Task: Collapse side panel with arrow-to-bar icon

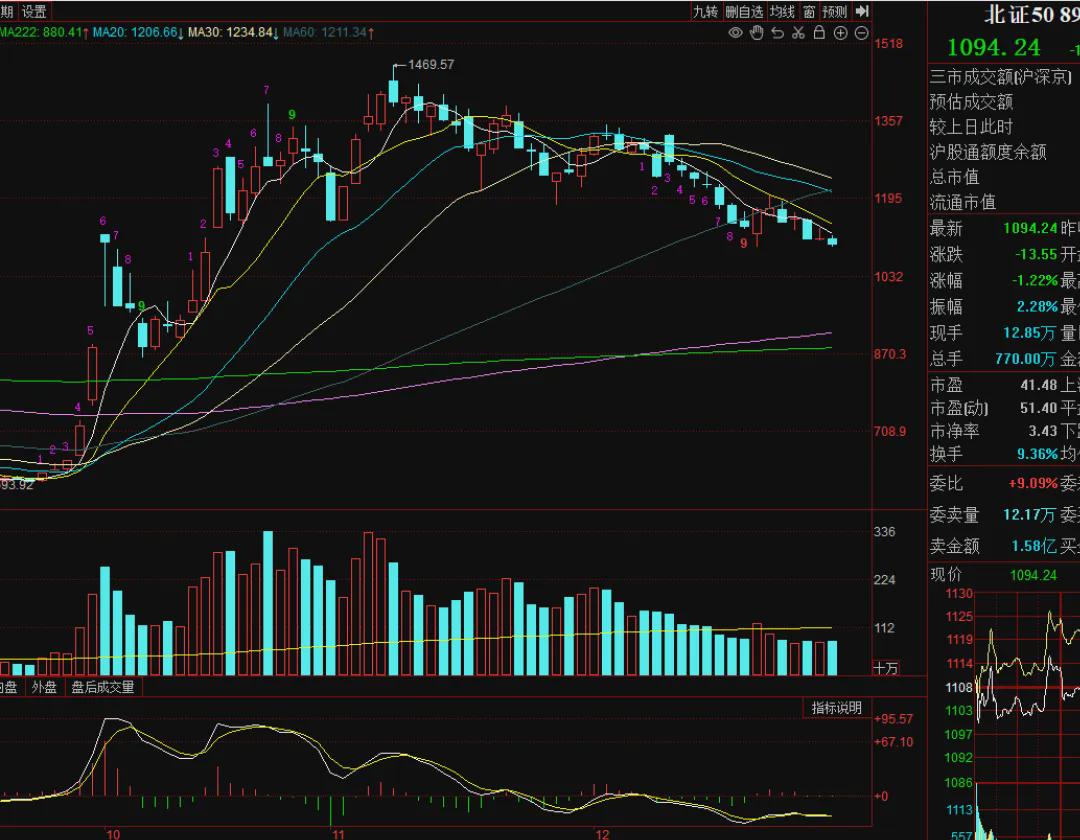Action: (862, 11)
